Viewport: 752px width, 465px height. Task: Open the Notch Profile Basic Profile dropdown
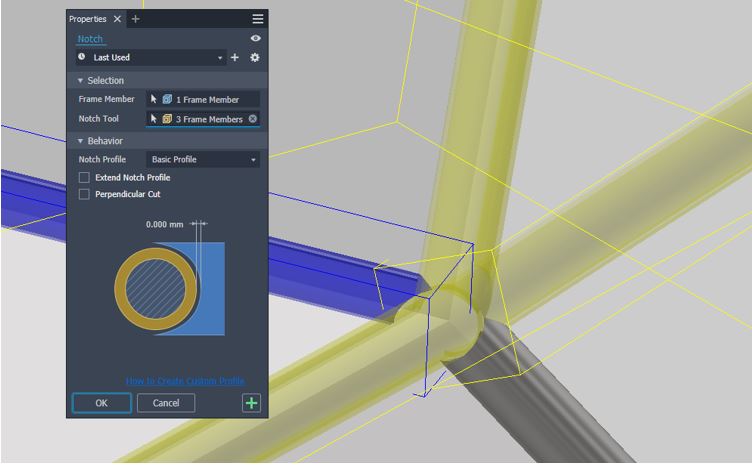[x=203, y=160]
